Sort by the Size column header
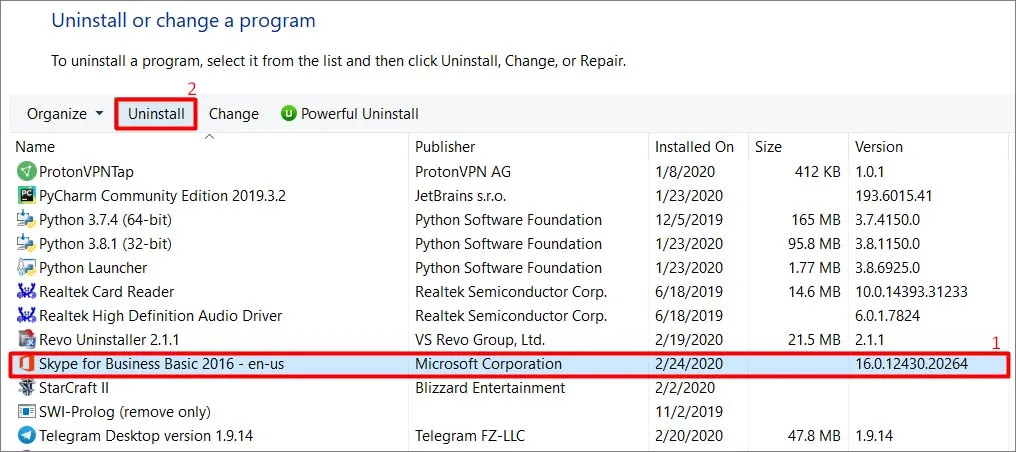This screenshot has height=452, width=1016. click(768, 147)
